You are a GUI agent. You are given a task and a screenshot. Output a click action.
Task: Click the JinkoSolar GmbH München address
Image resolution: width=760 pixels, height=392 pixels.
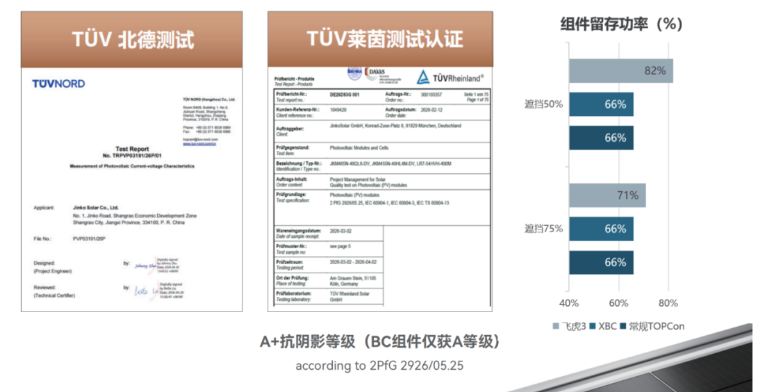coord(395,125)
